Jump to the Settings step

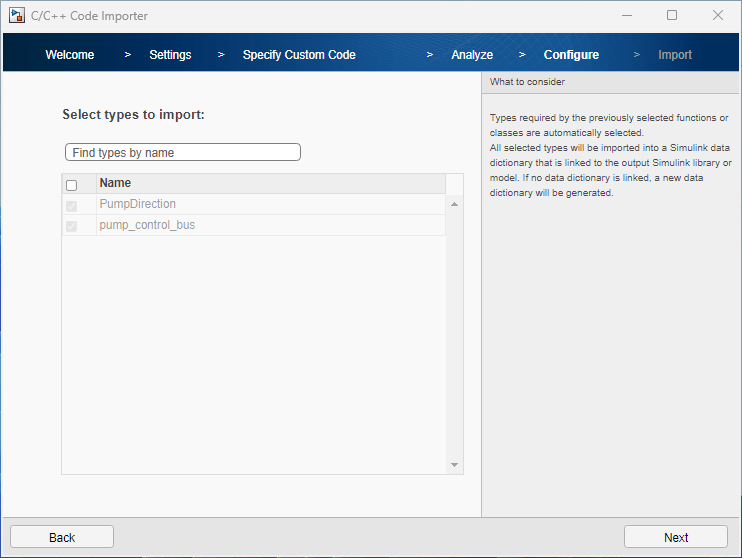coord(170,55)
